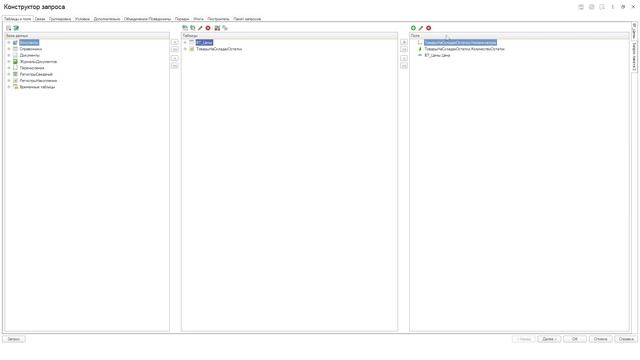
Task: Expand the РегистрыСведений tree node
Action: (x=9, y=74)
